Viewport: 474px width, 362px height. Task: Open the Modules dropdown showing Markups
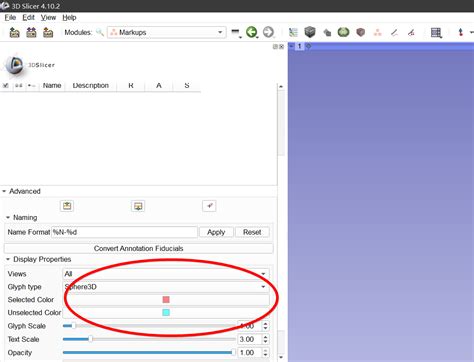coord(166,32)
